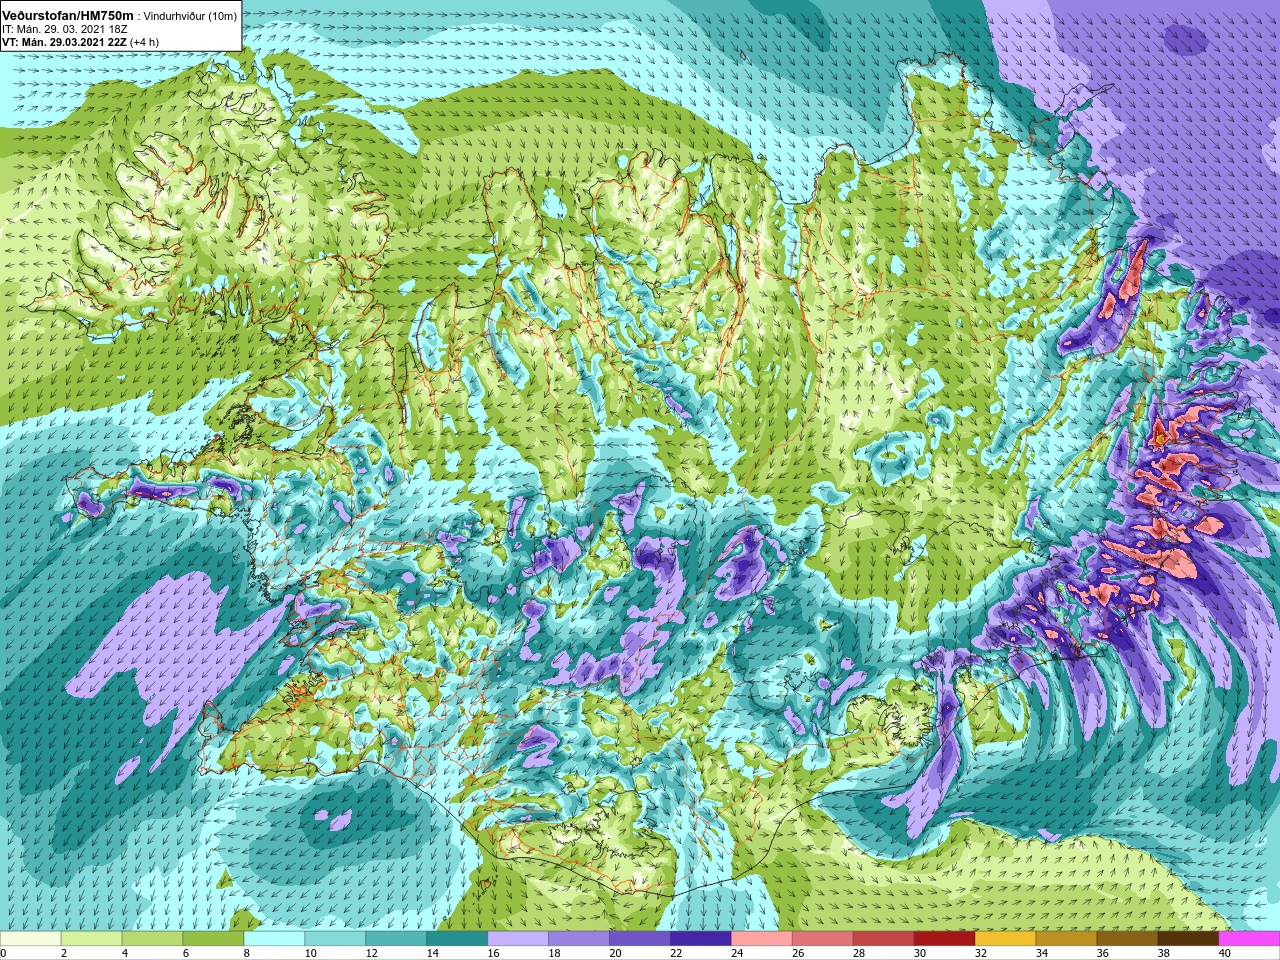Image resolution: width=1280 pixels, height=960 pixels.
Task: Select the legend scale label '28'
Action: coord(860,953)
